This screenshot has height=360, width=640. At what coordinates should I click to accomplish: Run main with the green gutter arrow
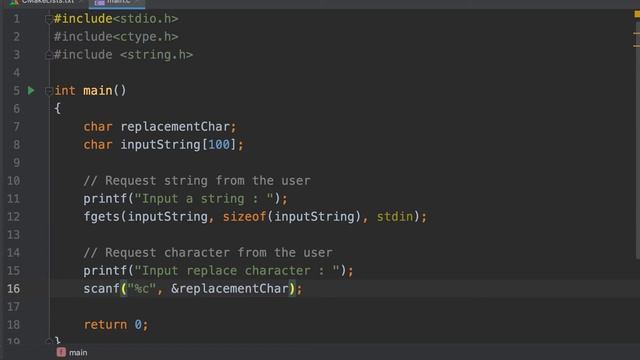click(x=31, y=91)
